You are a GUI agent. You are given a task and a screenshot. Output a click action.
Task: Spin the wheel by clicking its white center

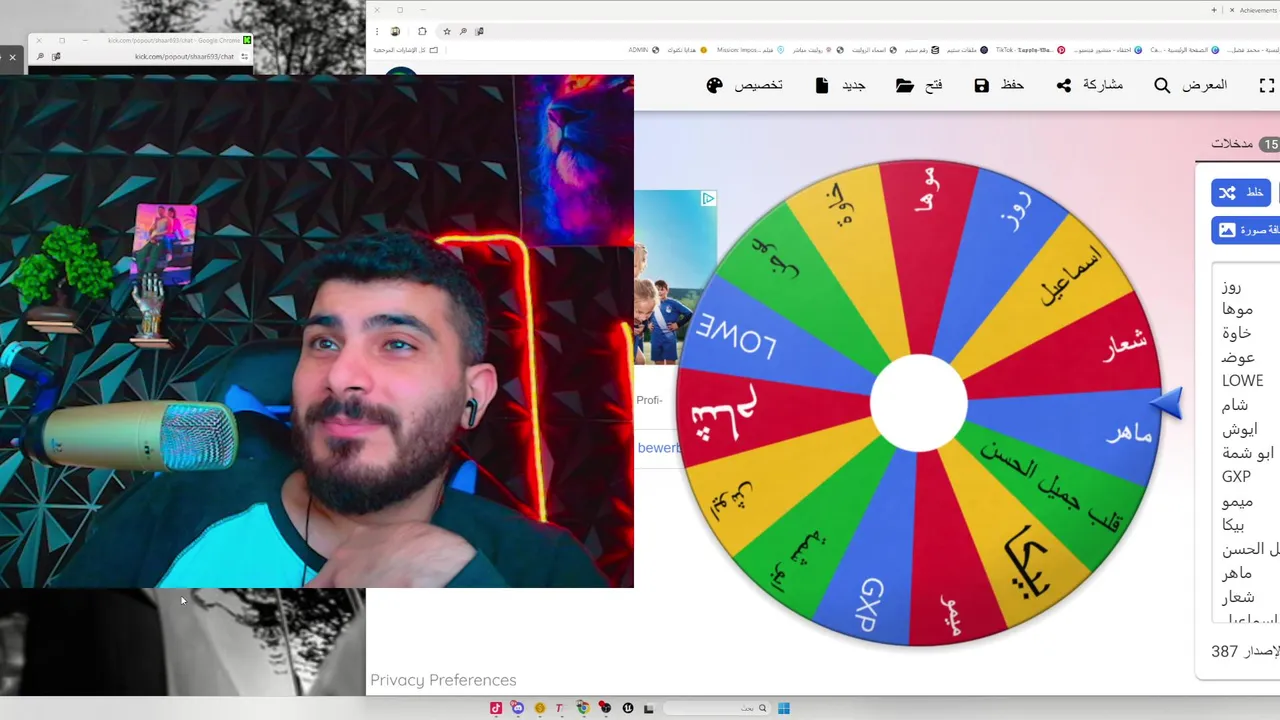(x=919, y=403)
